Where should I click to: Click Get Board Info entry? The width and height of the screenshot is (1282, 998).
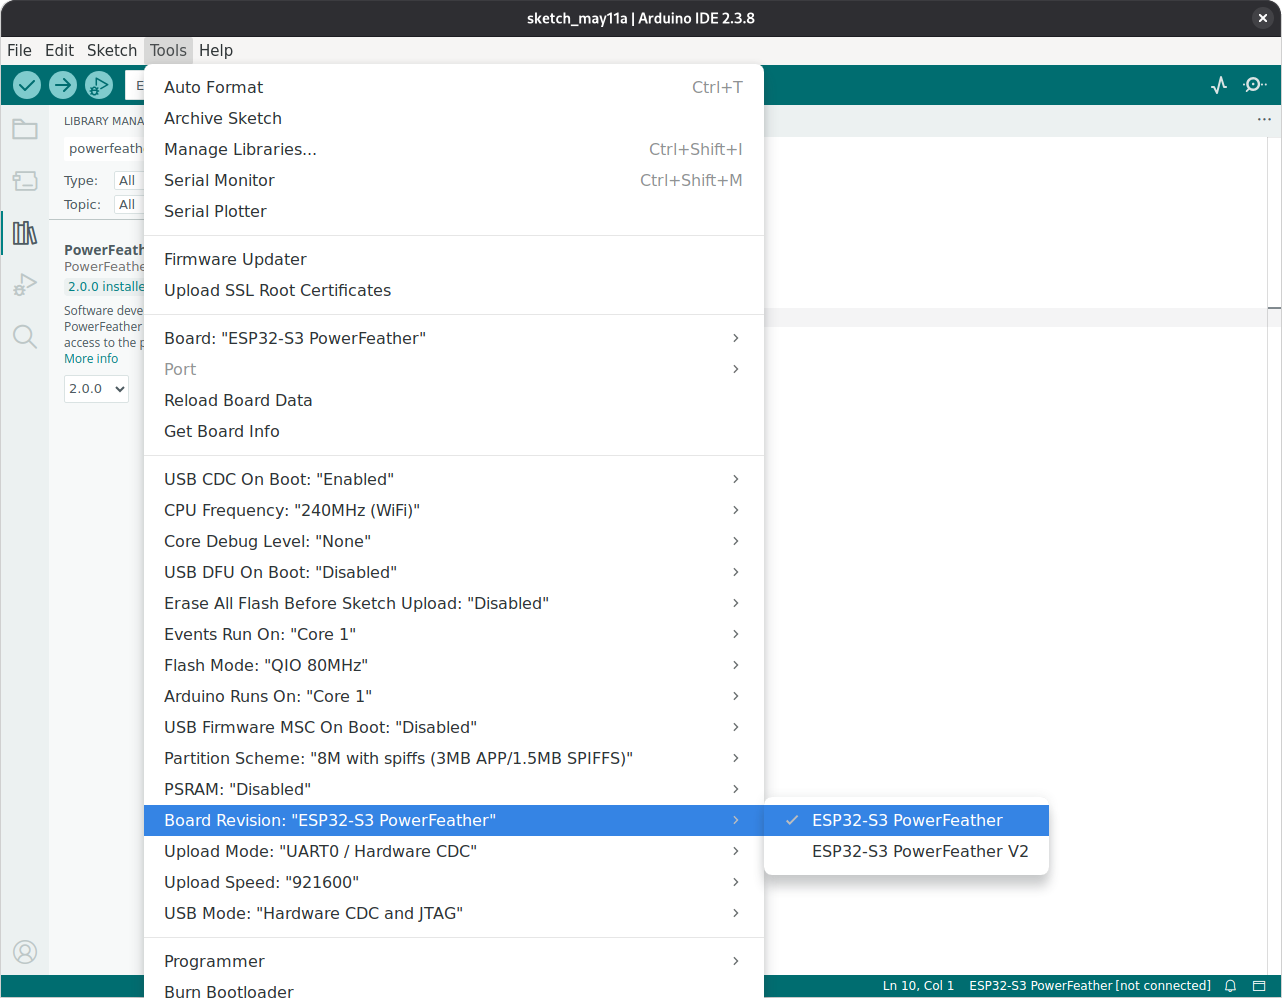tap(454, 431)
